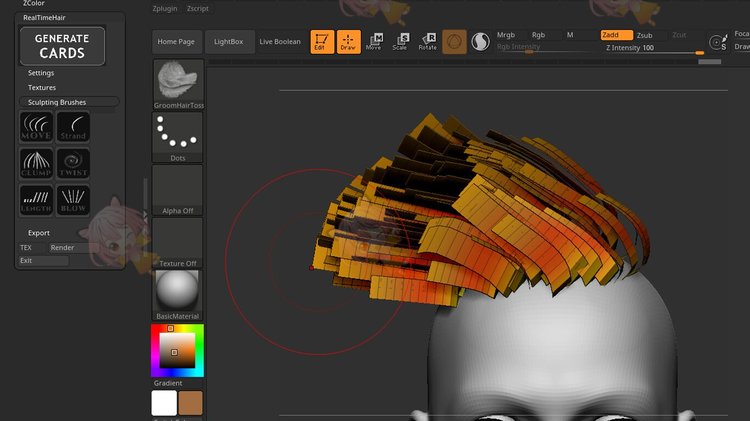This screenshot has width=750, height=421.
Task: Toggle Draw mode
Action: pos(348,42)
